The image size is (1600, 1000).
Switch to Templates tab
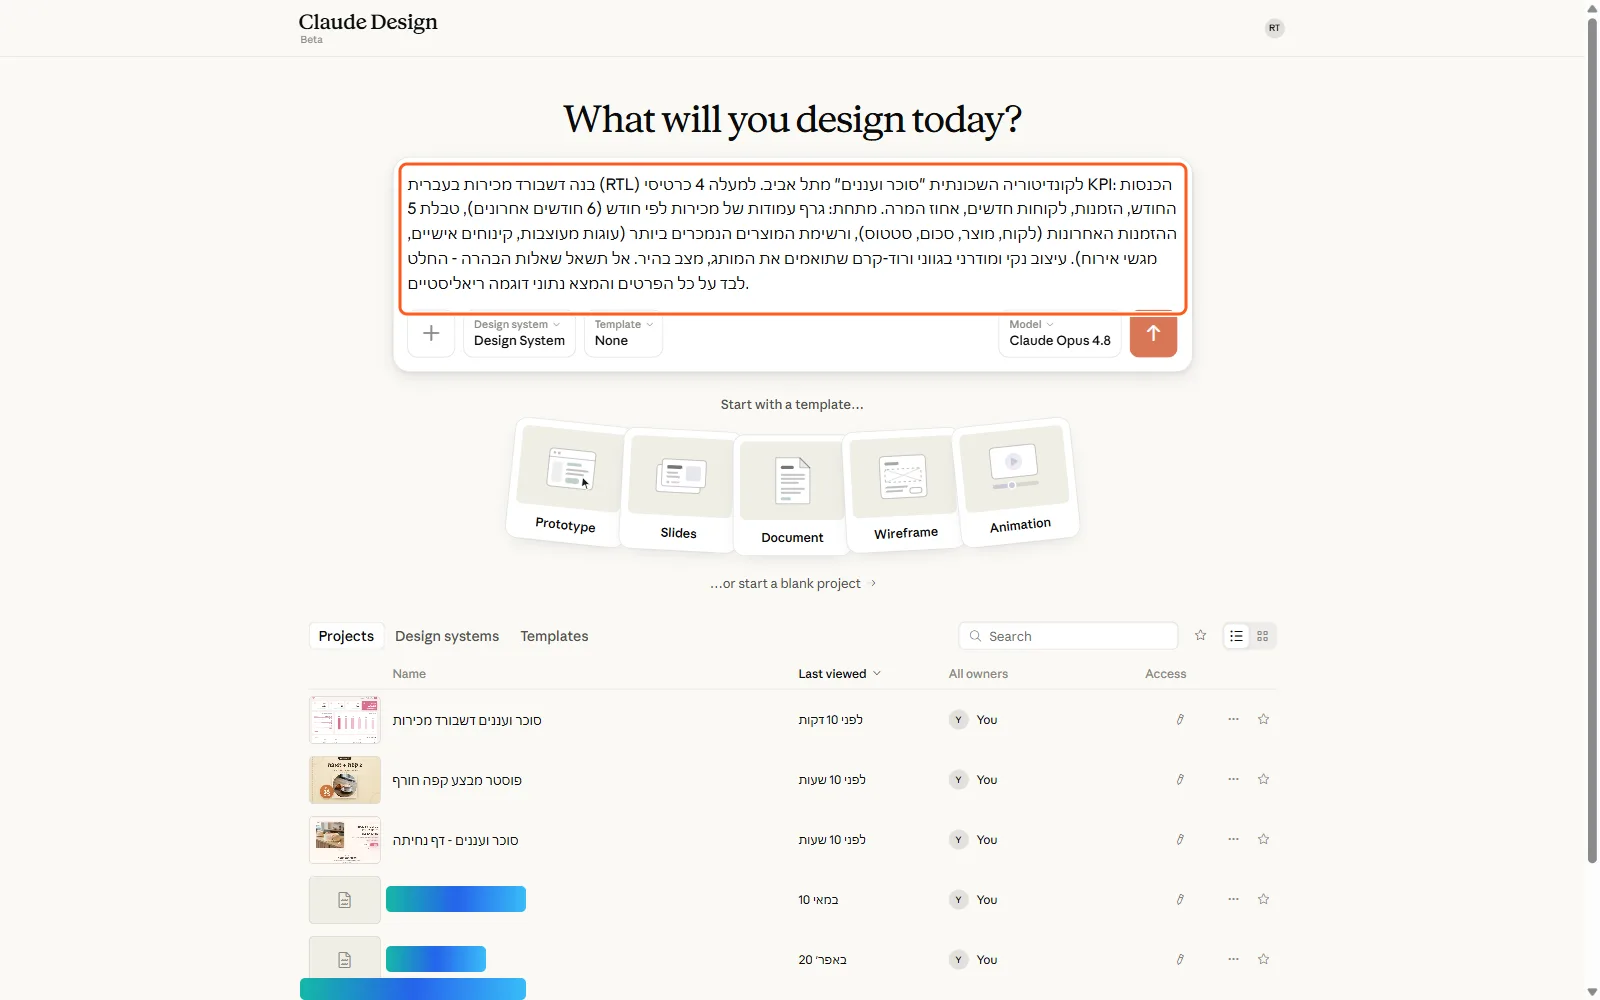554,636
